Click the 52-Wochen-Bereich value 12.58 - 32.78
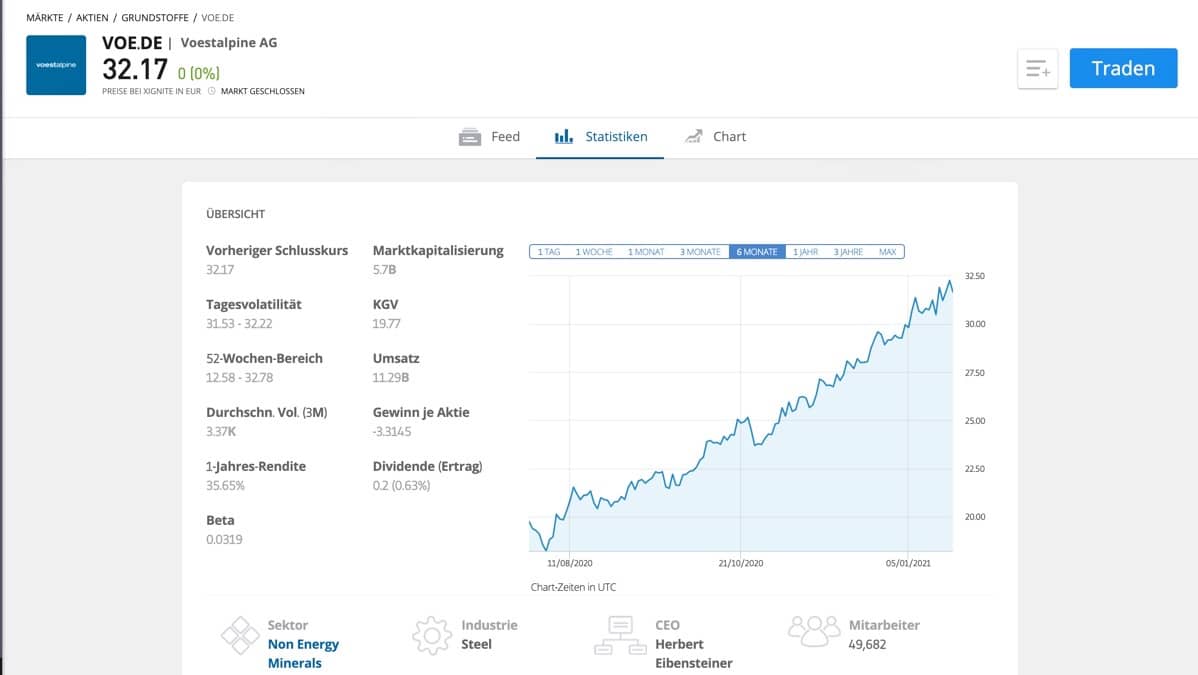1198x675 pixels. (239, 378)
